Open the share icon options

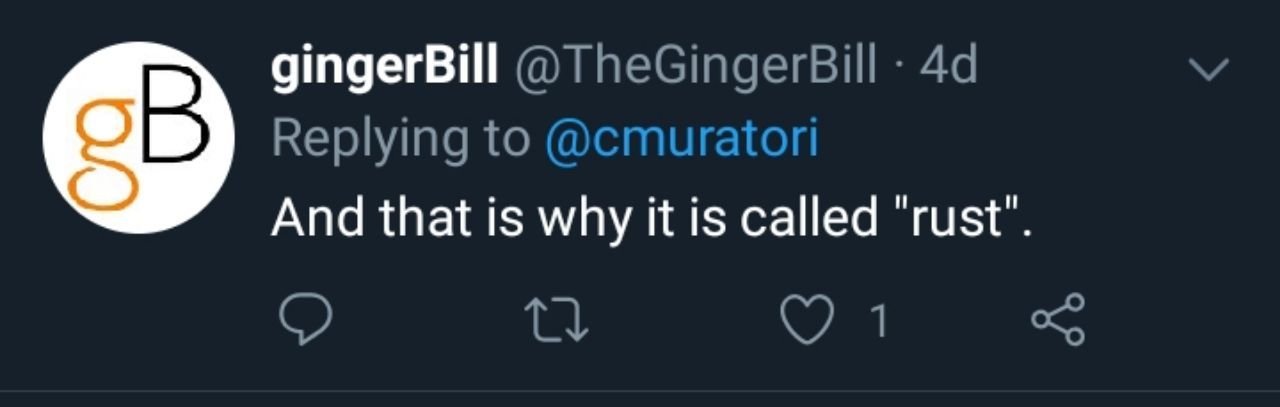pyautogui.click(x=1057, y=320)
